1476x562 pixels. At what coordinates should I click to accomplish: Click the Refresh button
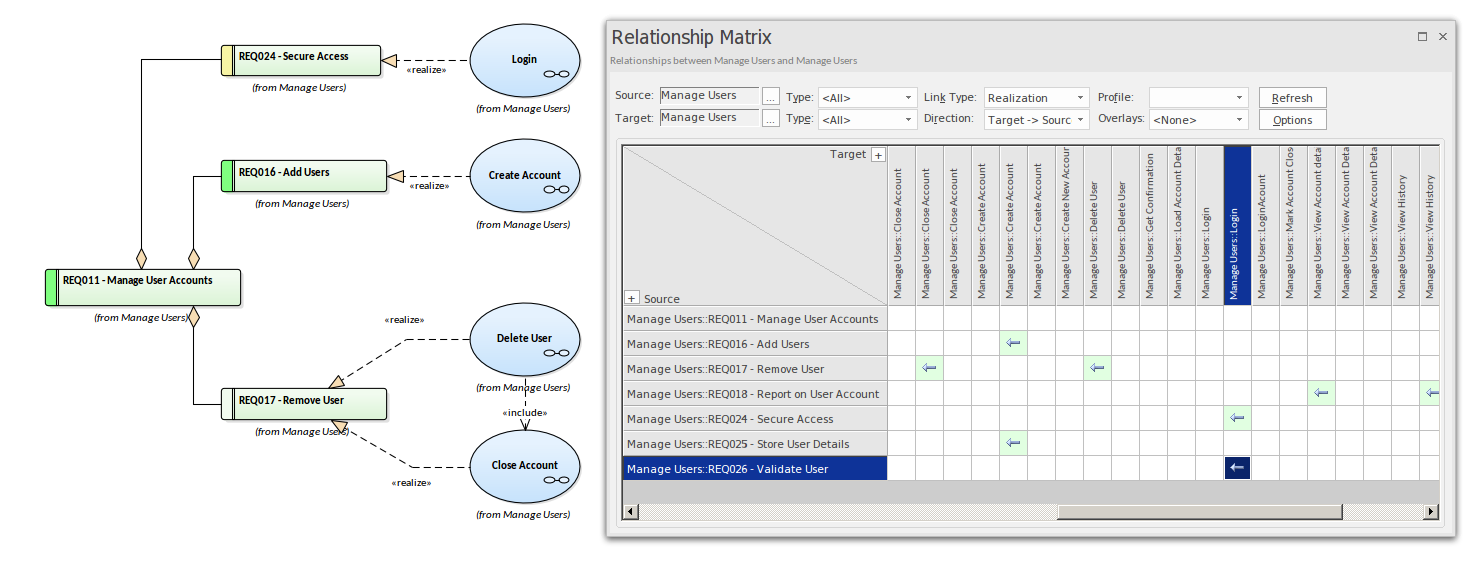point(1292,97)
